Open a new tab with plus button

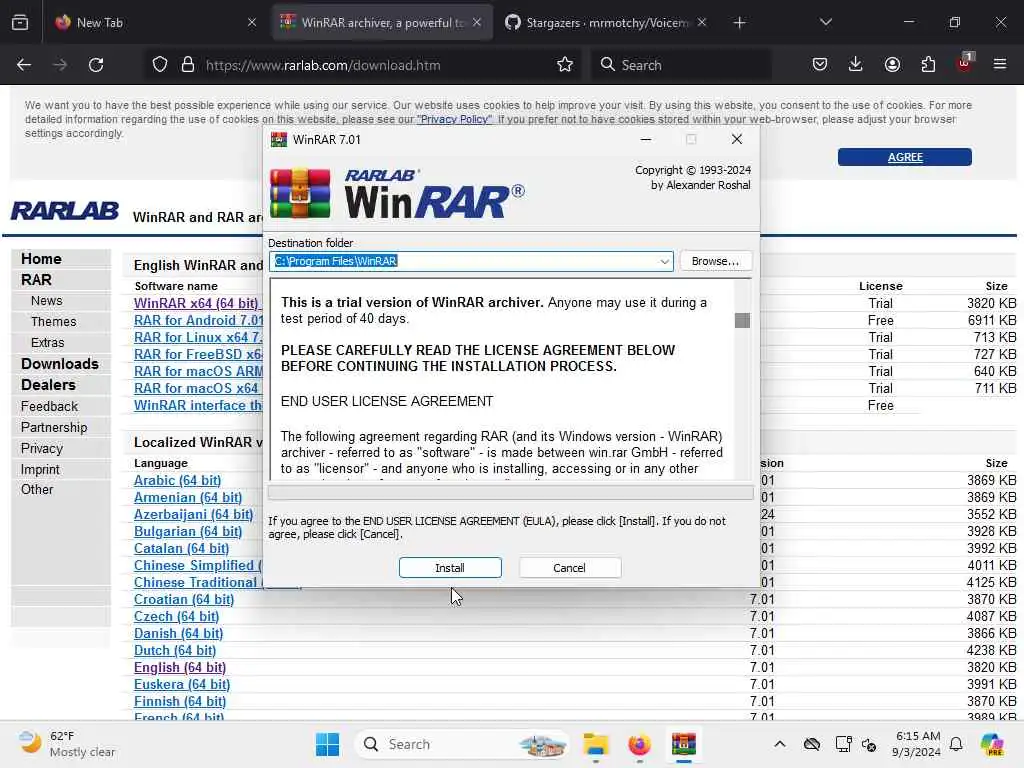click(x=739, y=22)
